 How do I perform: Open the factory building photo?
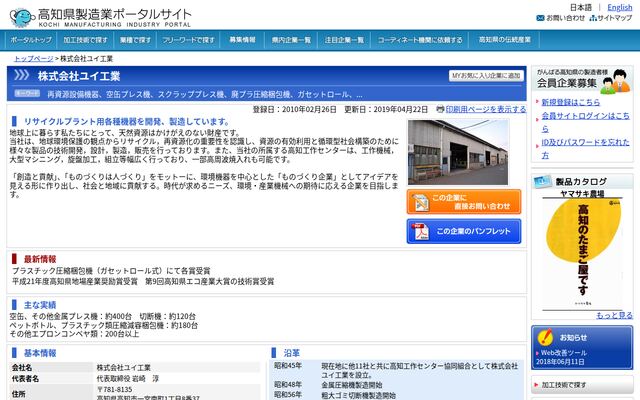tap(458, 152)
